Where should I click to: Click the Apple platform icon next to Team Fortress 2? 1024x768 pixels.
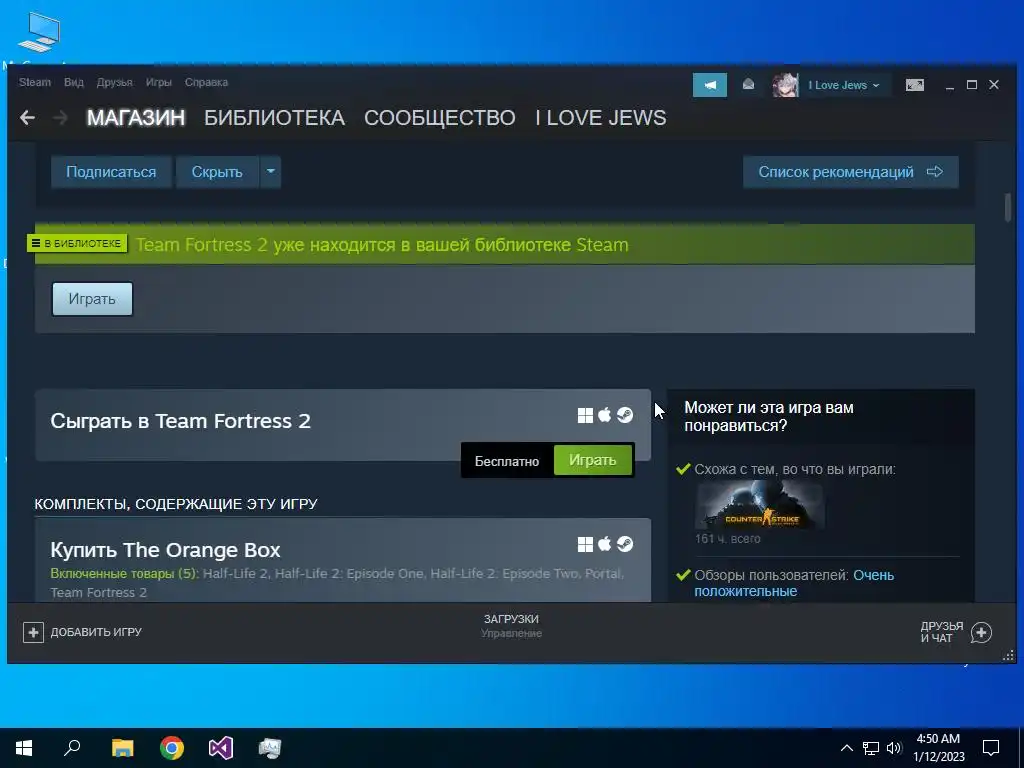click(605, 415)
